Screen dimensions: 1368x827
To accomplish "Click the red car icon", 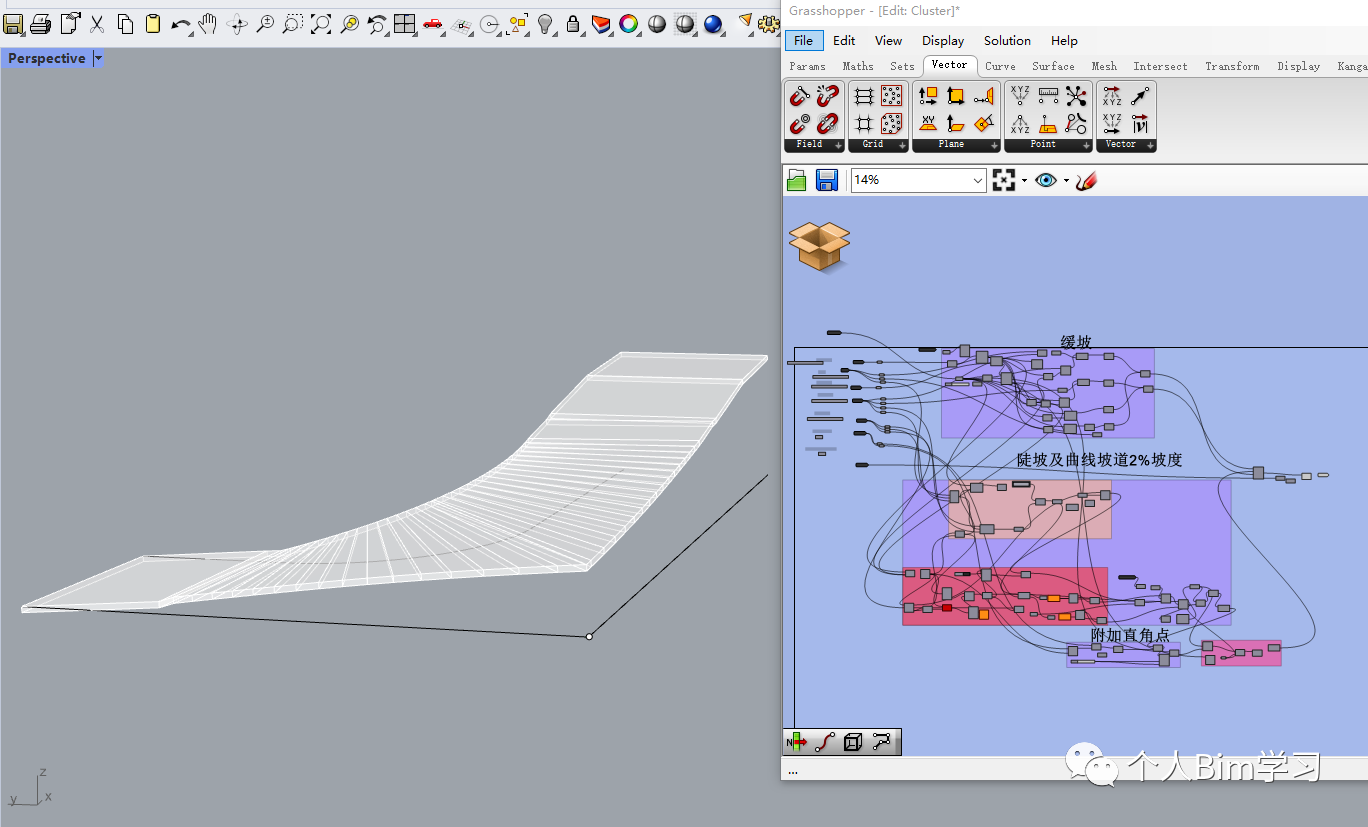I will pos(433,23).
